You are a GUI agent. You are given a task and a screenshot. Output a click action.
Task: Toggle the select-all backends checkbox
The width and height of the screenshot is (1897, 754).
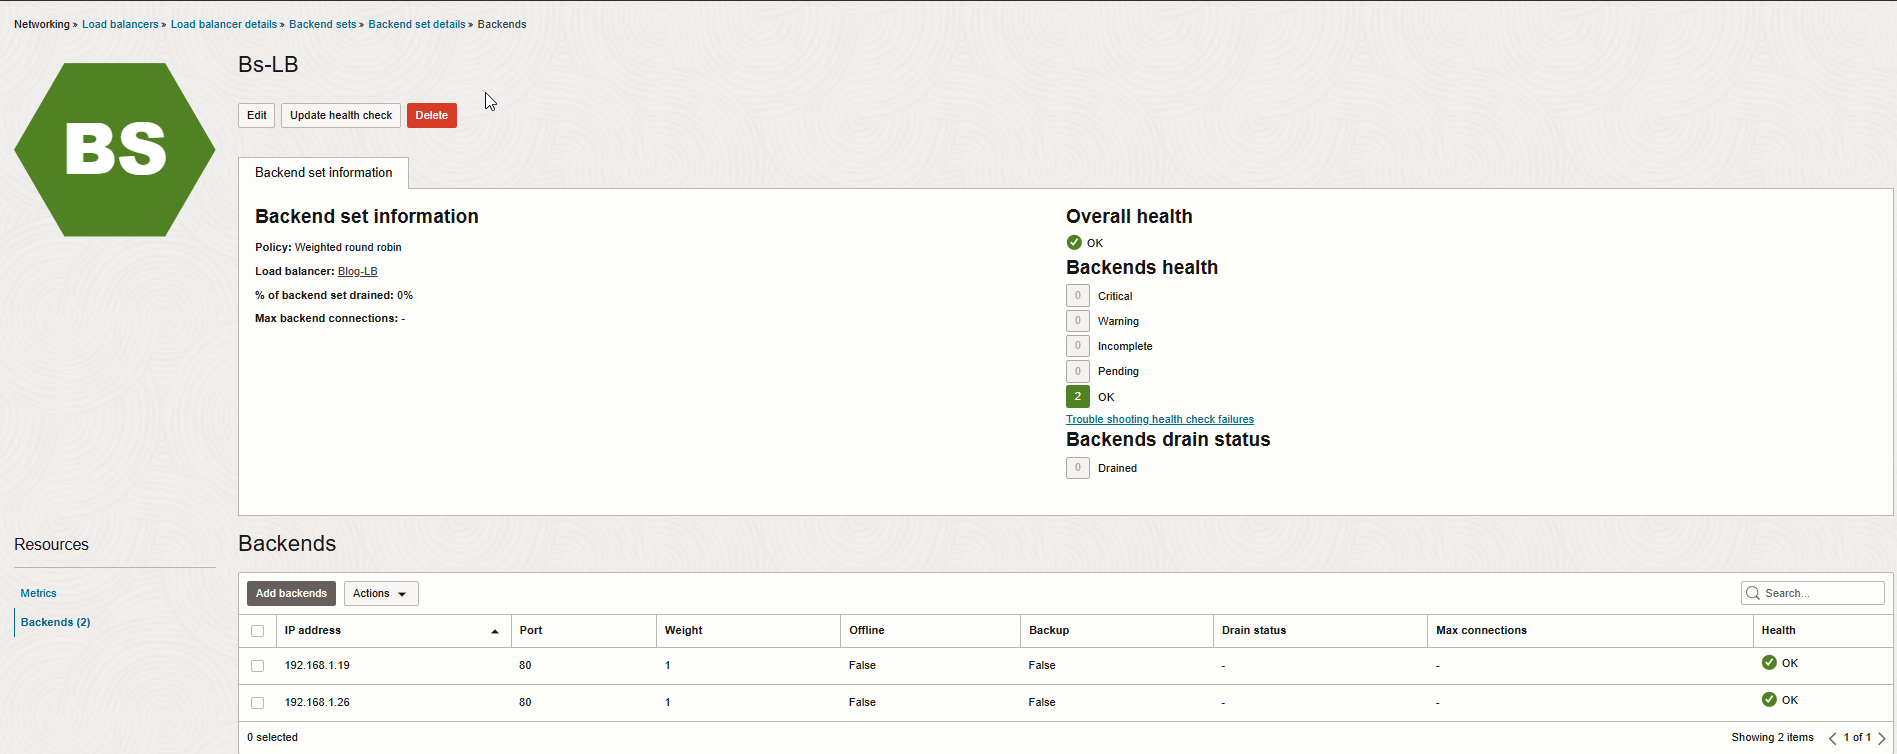[x=257, y=631]
